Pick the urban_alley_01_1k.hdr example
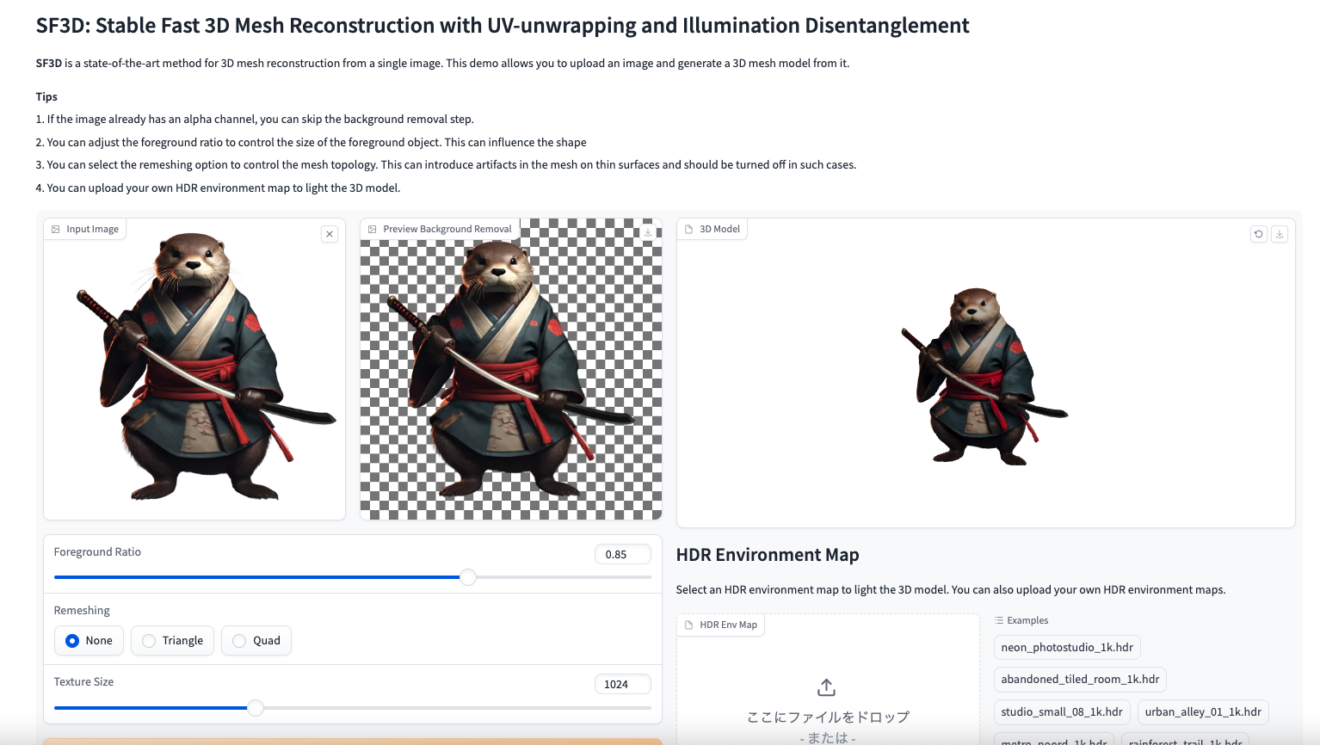The width and height of the screenshot is (1320, 745). pyautogui.click(x=1202, y=712)
